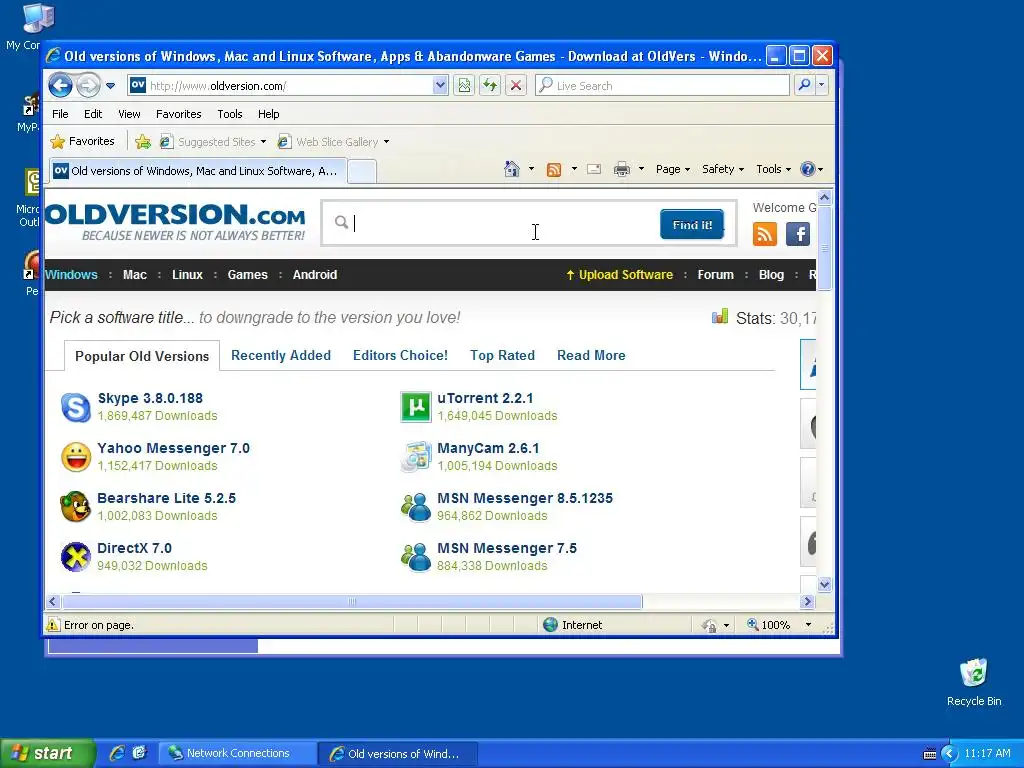Switch to Recently Added tab

pyautogui.click(x=281, y=355)
